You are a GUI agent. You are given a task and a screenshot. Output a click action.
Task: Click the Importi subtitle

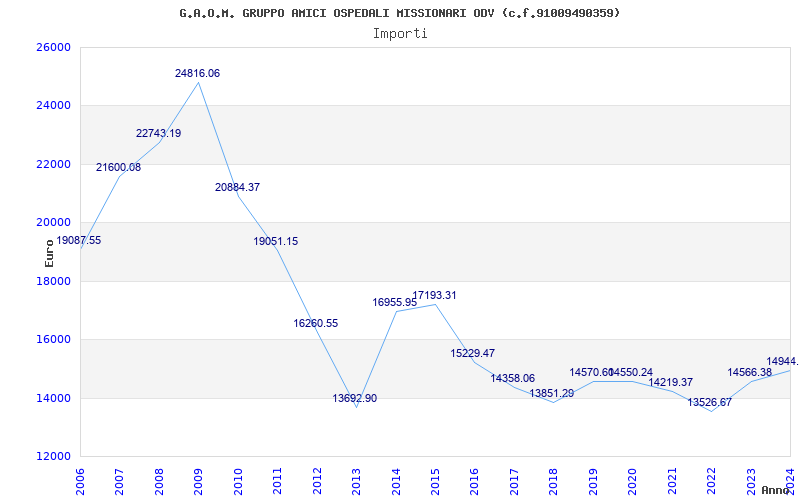coord(400,34)
